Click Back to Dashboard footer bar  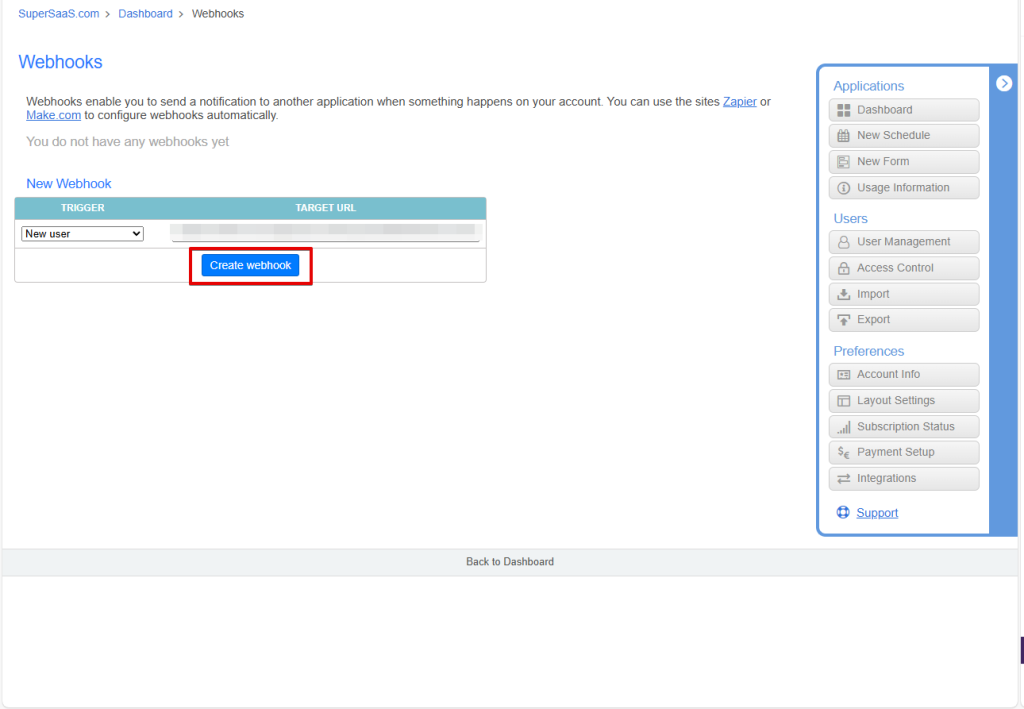[x=509, y=562]
